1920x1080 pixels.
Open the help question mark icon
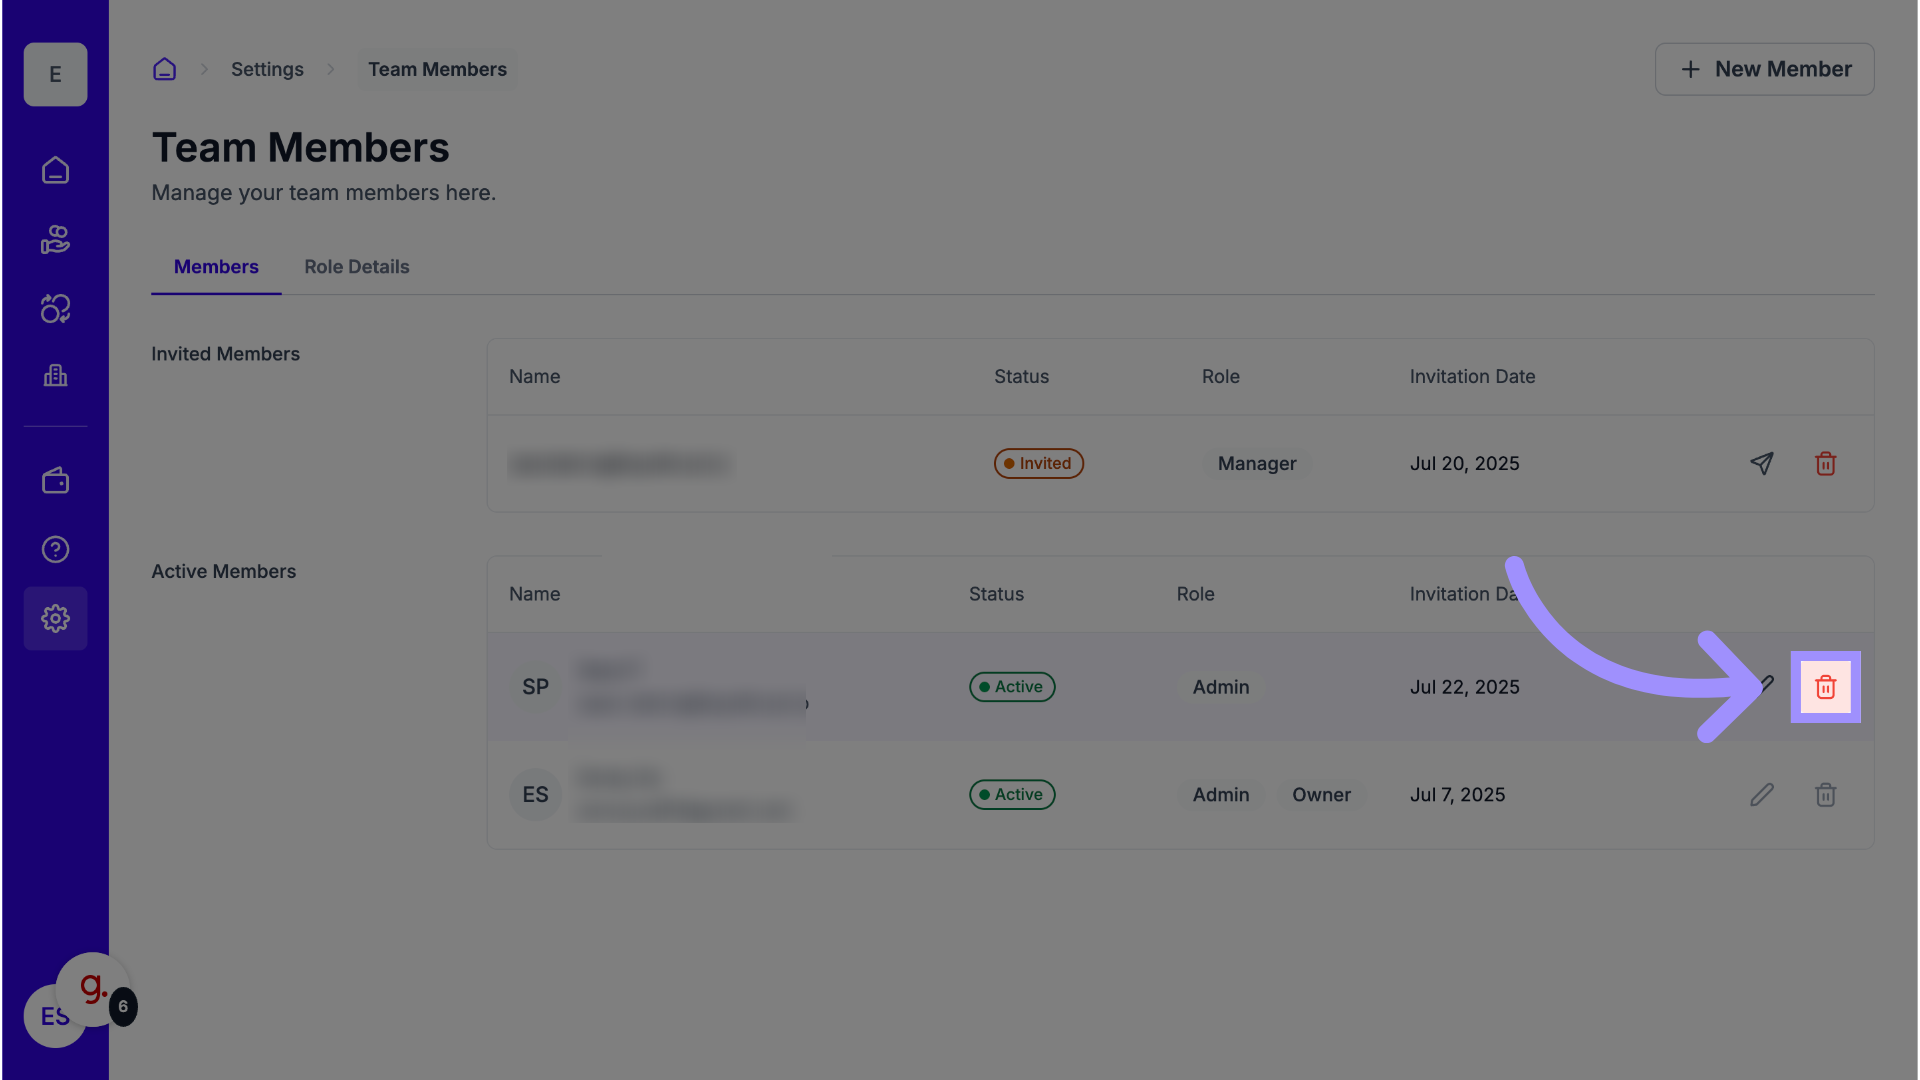tap(55, 549)
